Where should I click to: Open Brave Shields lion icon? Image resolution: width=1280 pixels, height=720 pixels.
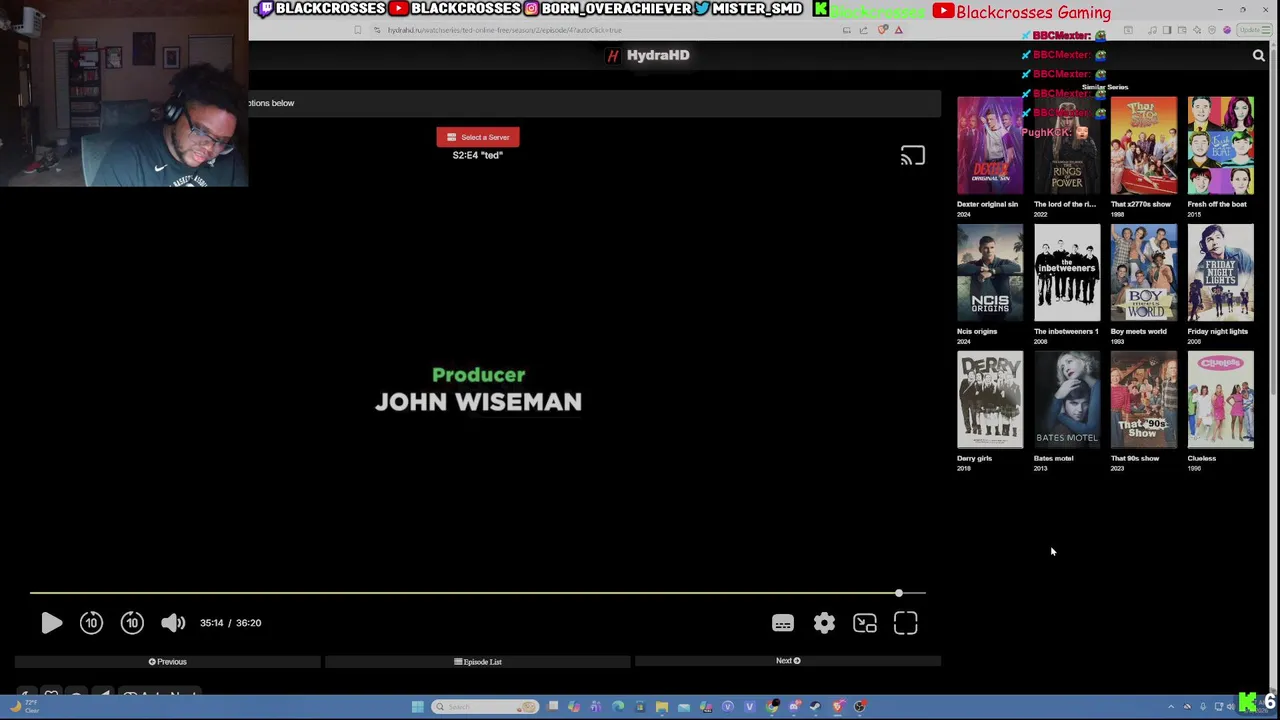(882, 30)
